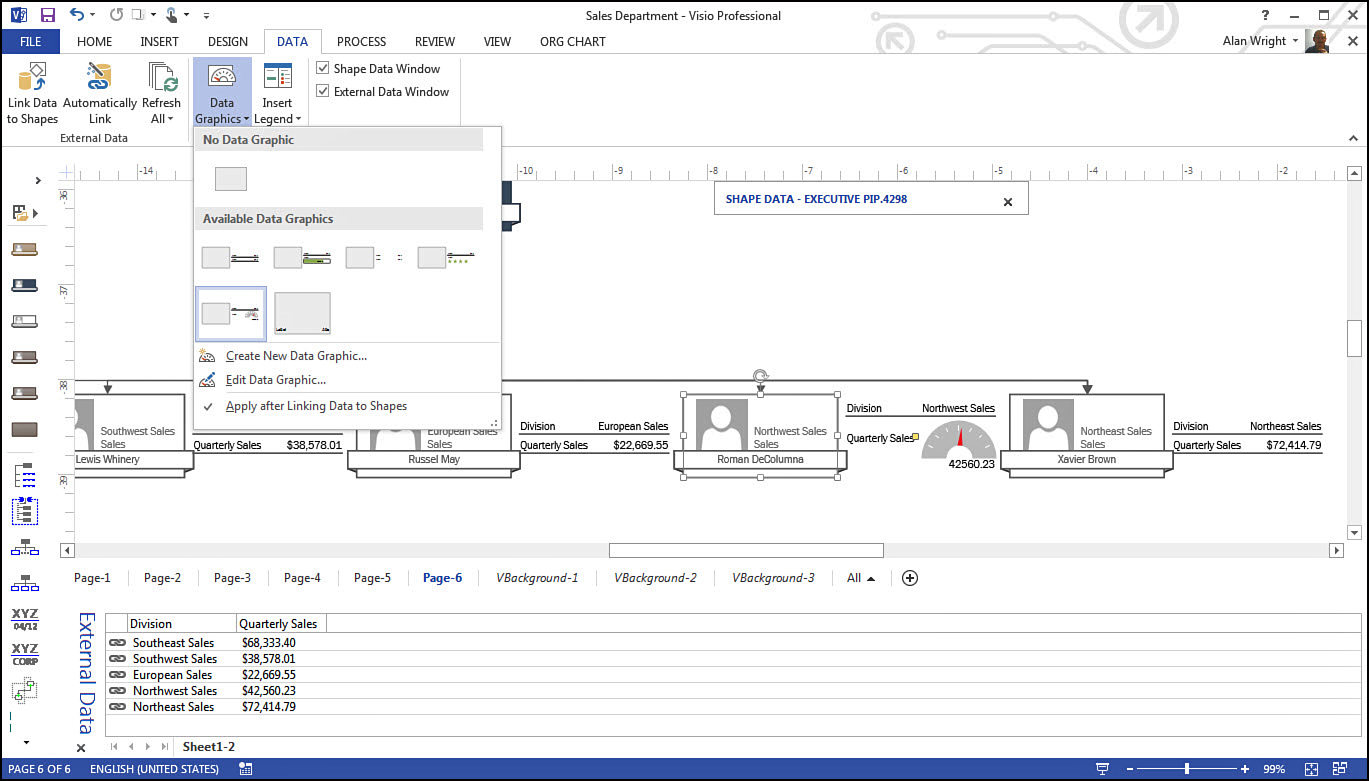Select the green Dynamic connector stencil icon
This screenshot has height=781, width=1369.
coord(24,691)
